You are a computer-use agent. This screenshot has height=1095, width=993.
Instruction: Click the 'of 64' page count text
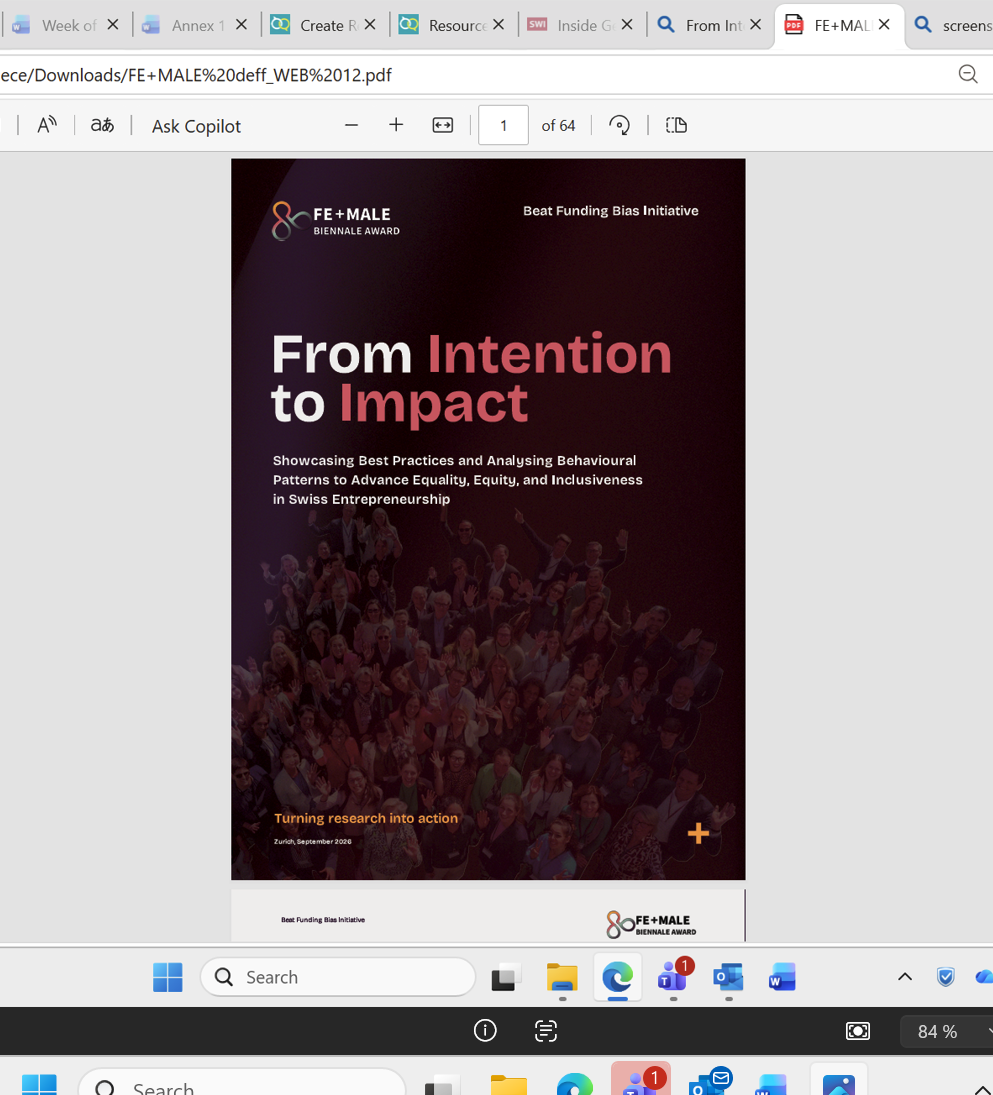558,126
